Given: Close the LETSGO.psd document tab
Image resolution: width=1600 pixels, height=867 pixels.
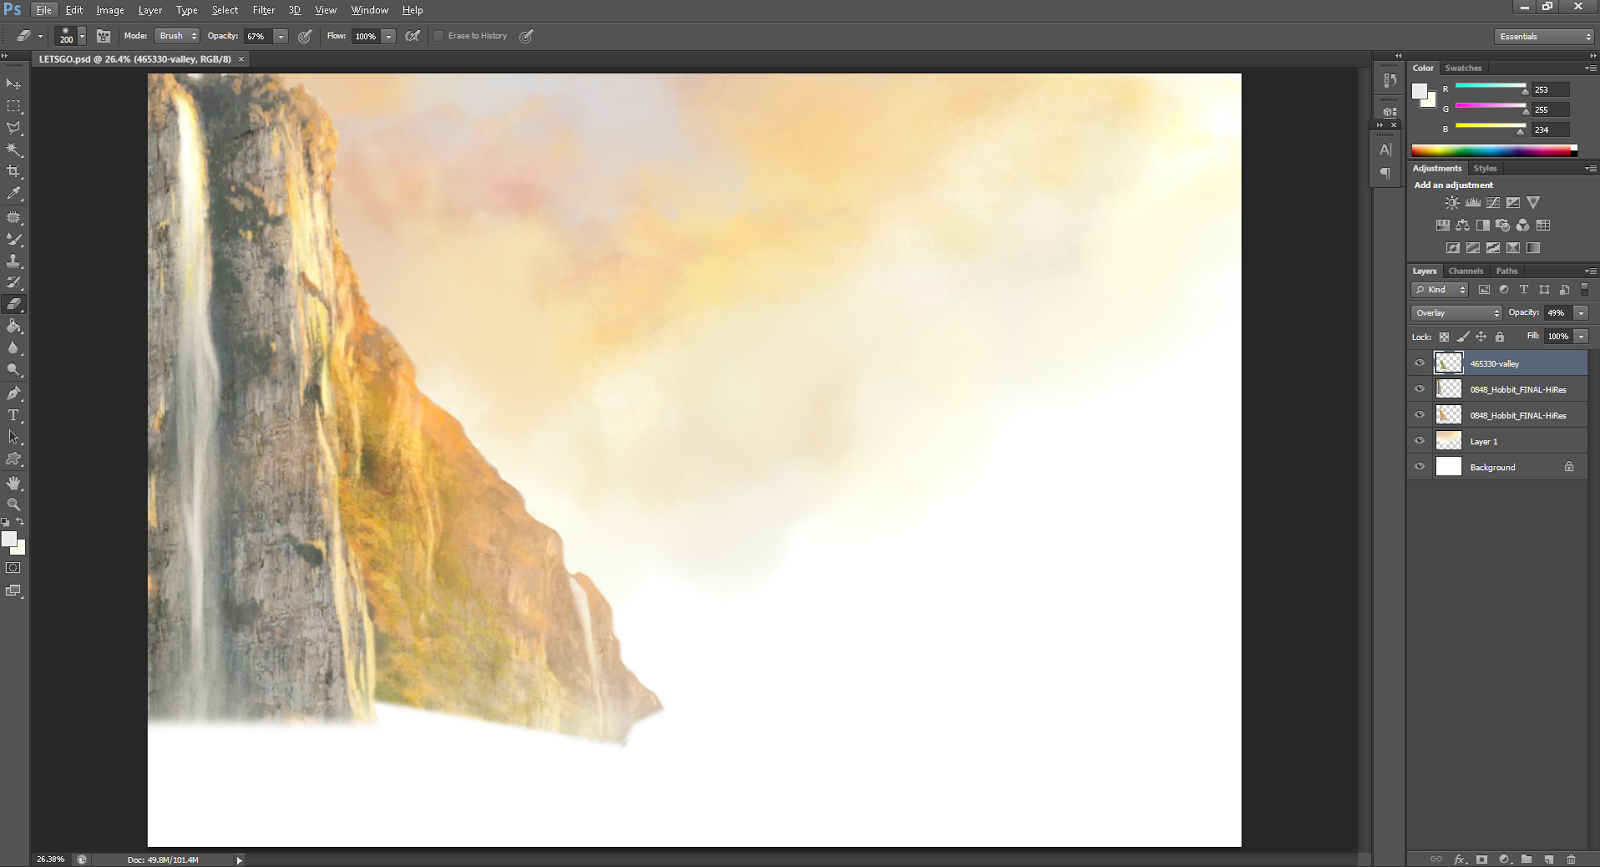Looking at the screenshot, I should point(241,59).
